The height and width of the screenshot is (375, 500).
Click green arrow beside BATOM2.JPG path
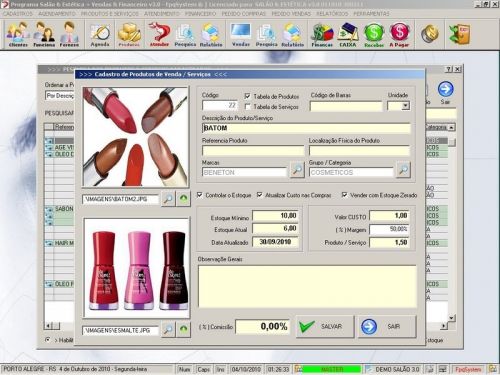coord(183,199)
